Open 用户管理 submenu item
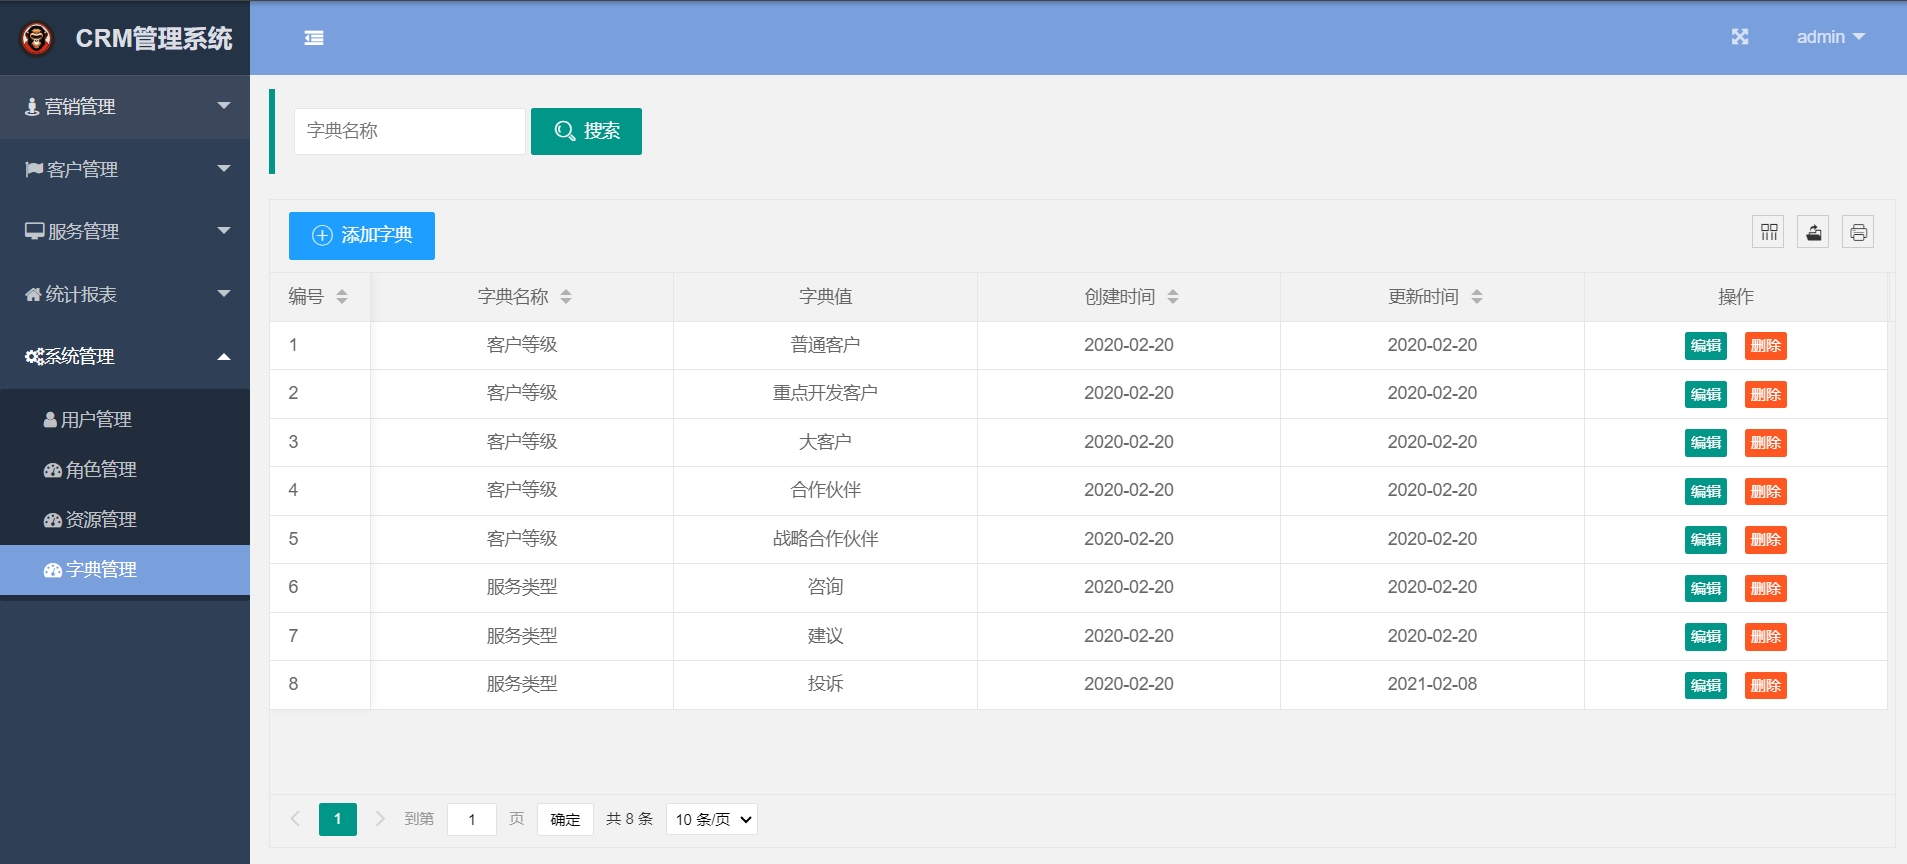Image resolution: width=1907 pixels, height=864 pixels. click(125, 420)
